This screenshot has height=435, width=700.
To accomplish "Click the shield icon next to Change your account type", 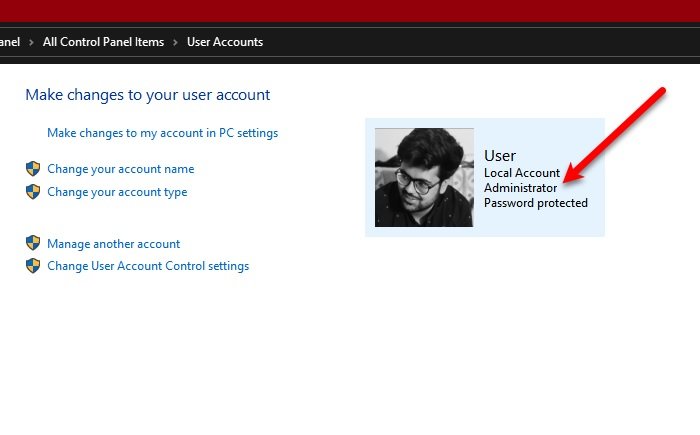I will pos(32,192).
